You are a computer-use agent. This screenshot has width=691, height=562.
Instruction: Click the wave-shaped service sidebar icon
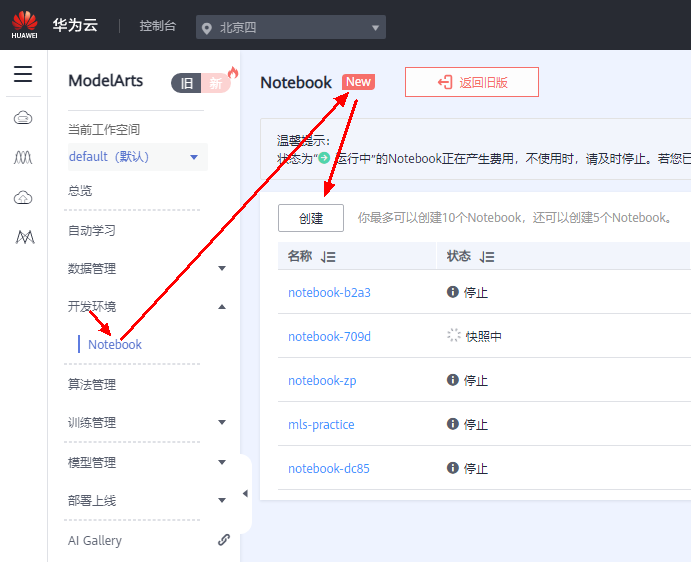23,157
